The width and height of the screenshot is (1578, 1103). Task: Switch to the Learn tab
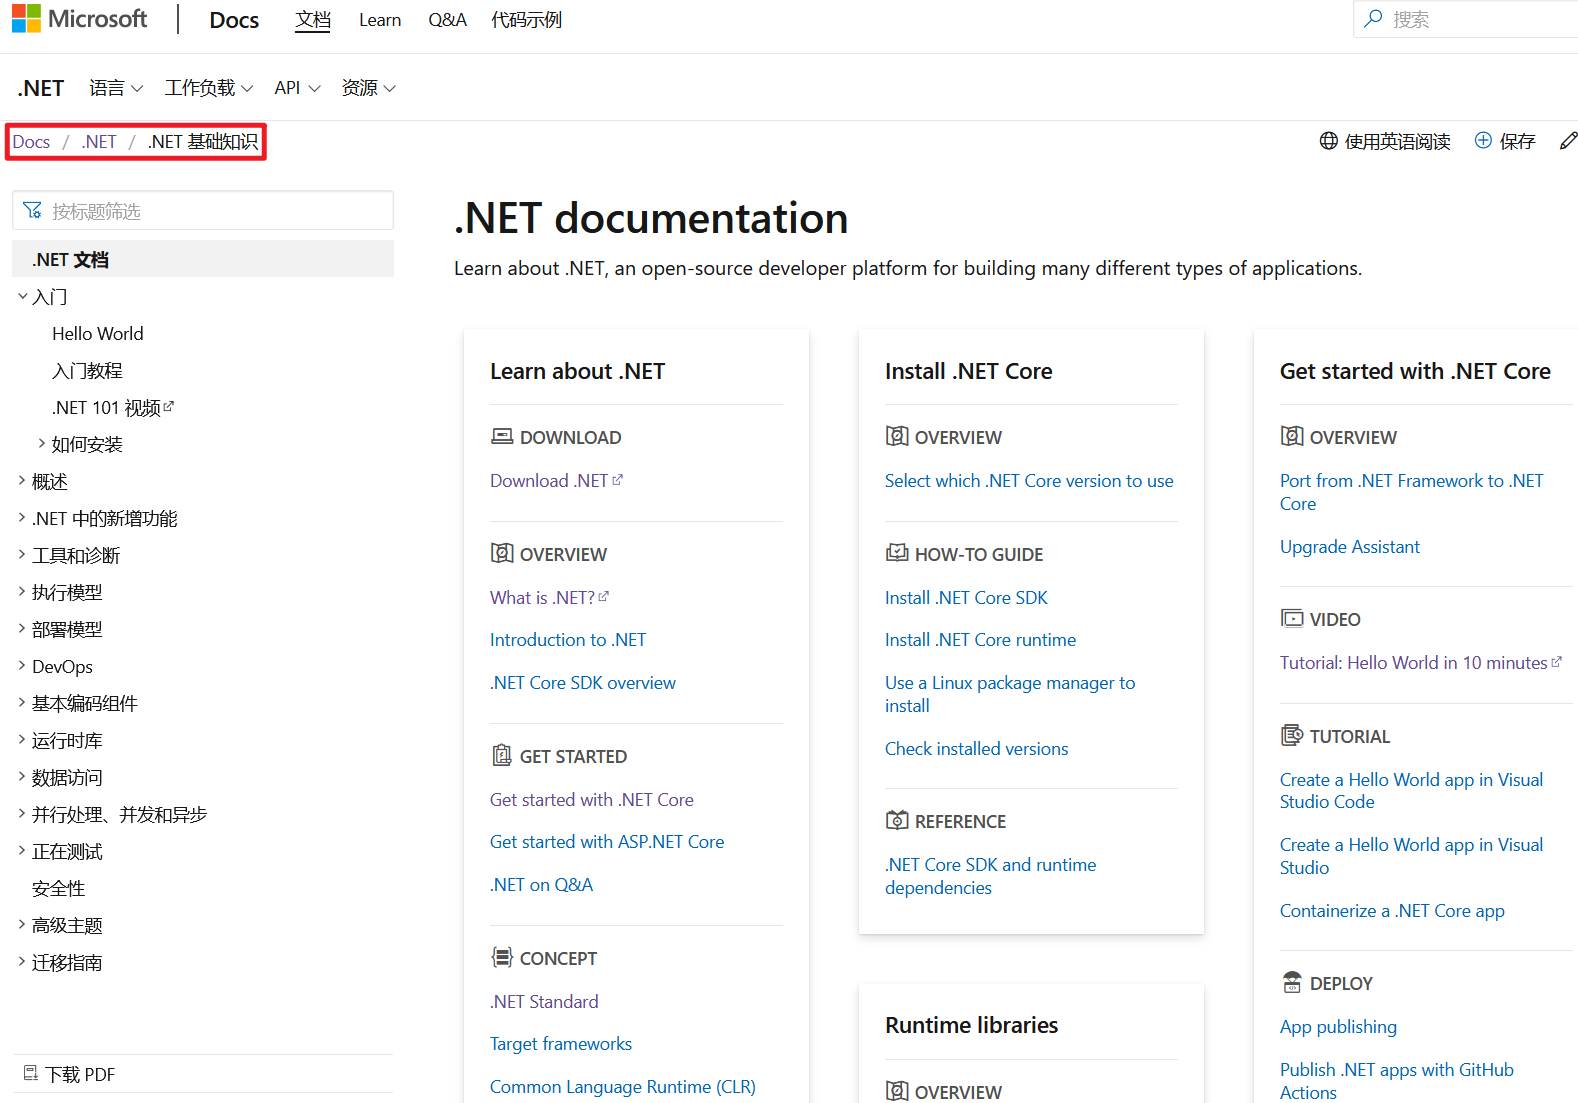coord(380,20)
